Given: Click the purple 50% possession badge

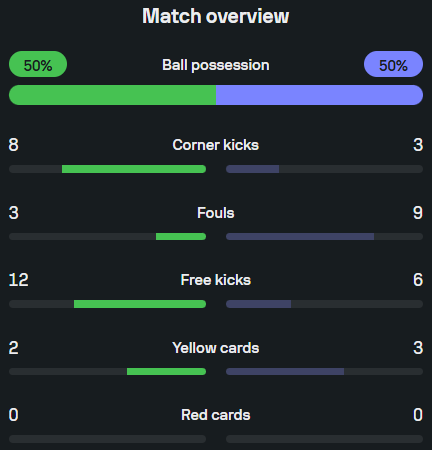Looking at the screenshot, I should (x=393, y=64).
